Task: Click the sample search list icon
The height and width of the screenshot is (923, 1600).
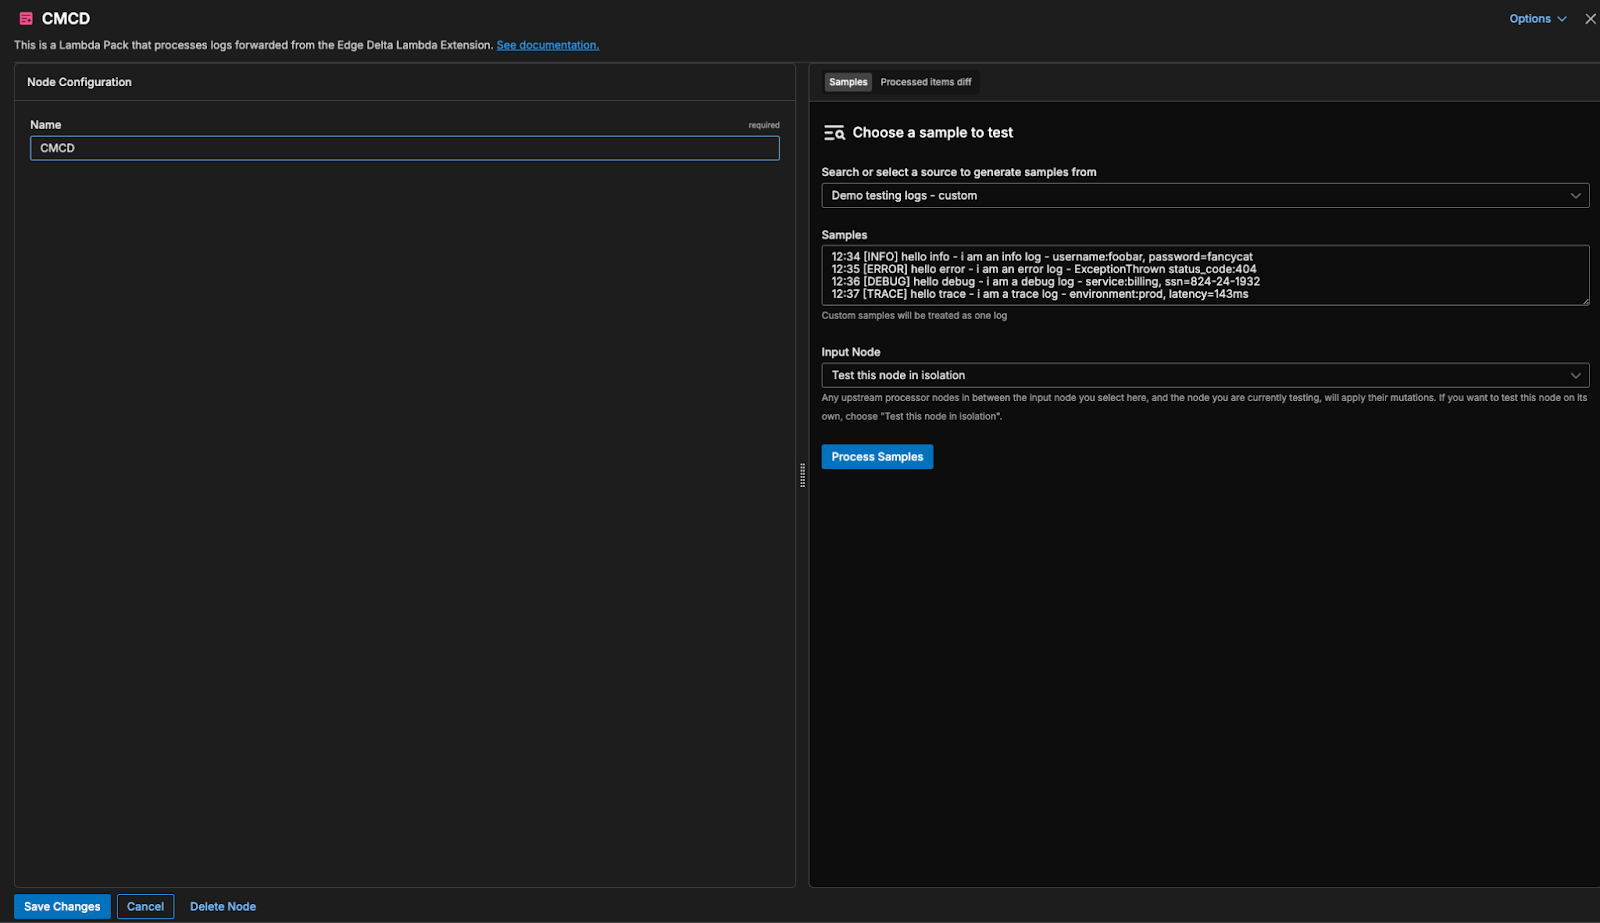Action: (x=834, y=133)
